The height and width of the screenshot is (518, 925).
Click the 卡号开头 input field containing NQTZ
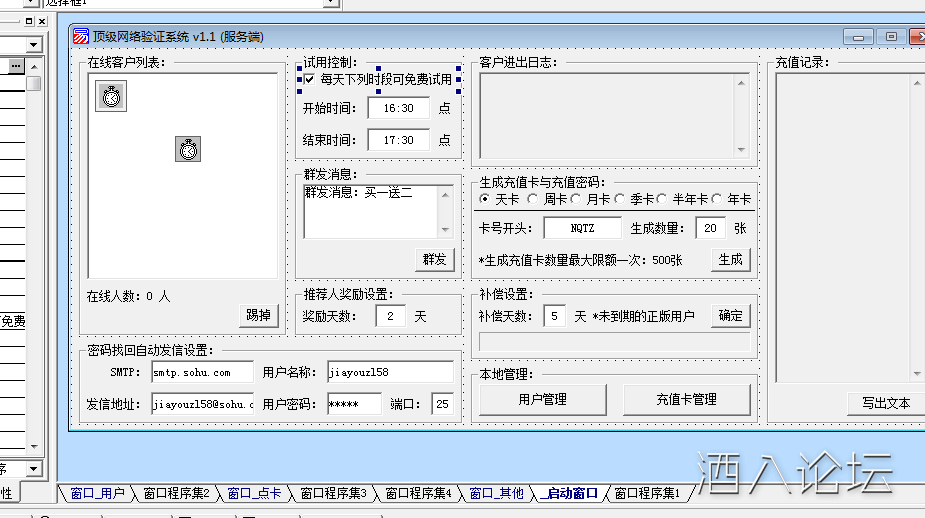[582, 228]
